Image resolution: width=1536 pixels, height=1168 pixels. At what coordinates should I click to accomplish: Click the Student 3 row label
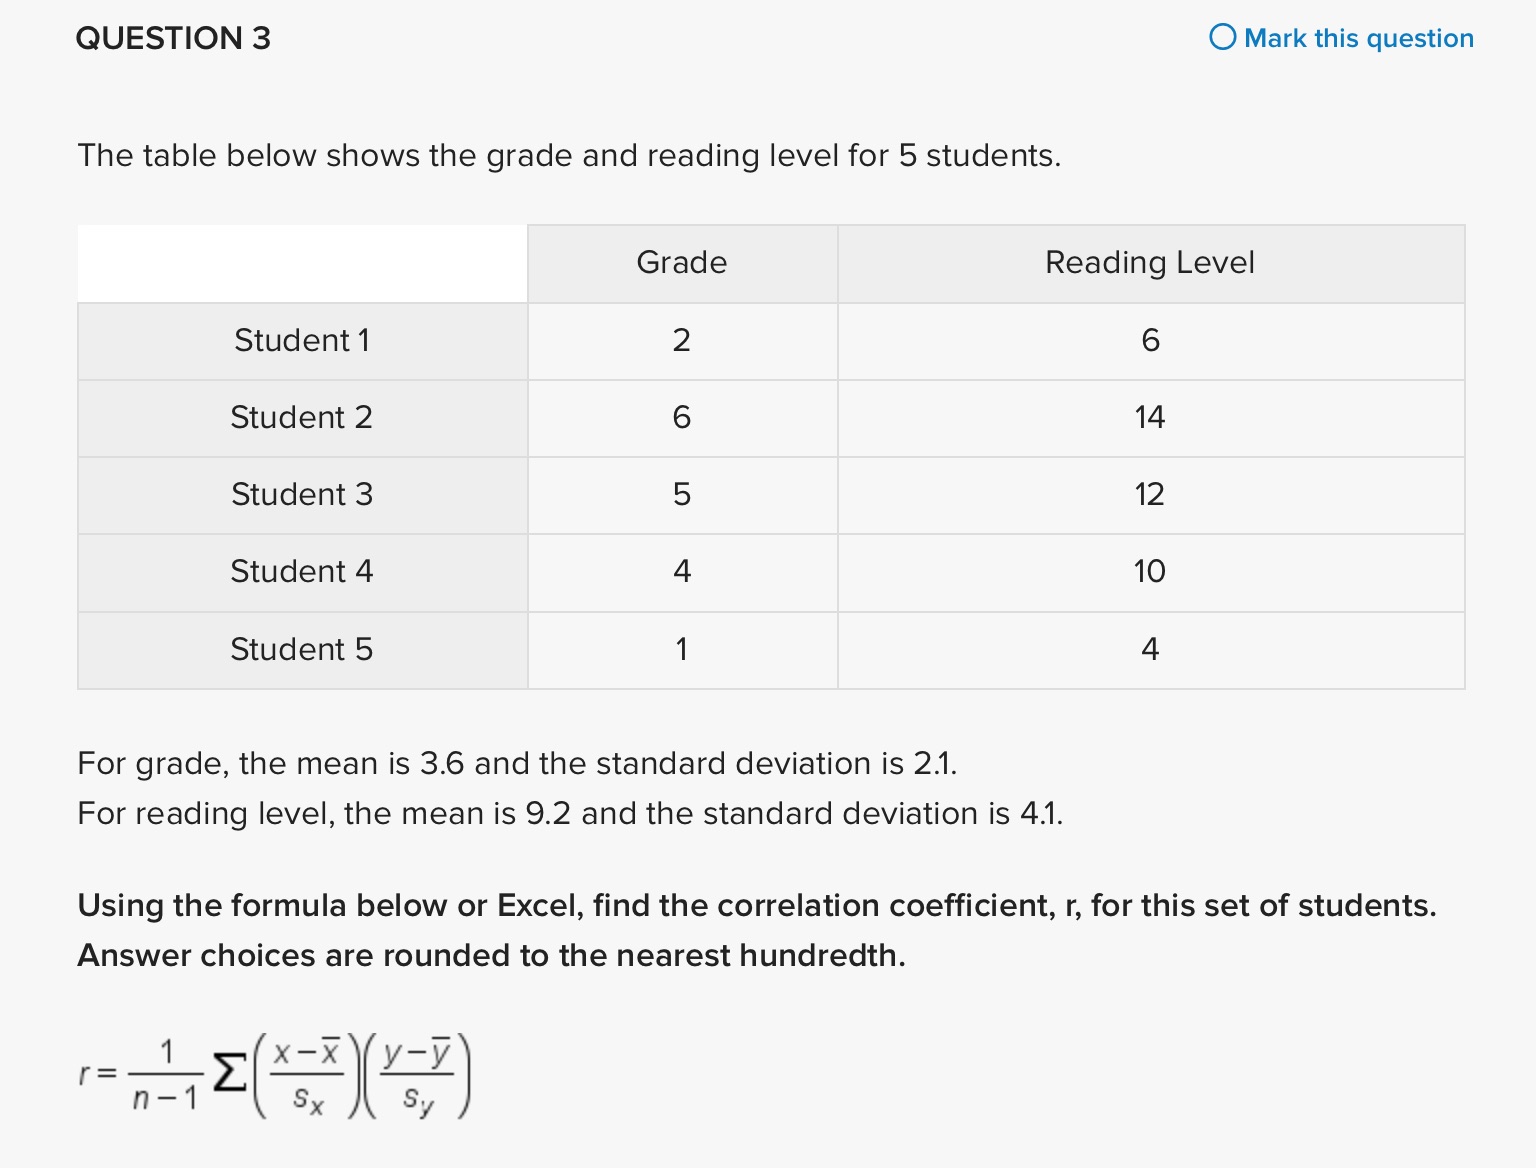[301, 495]
